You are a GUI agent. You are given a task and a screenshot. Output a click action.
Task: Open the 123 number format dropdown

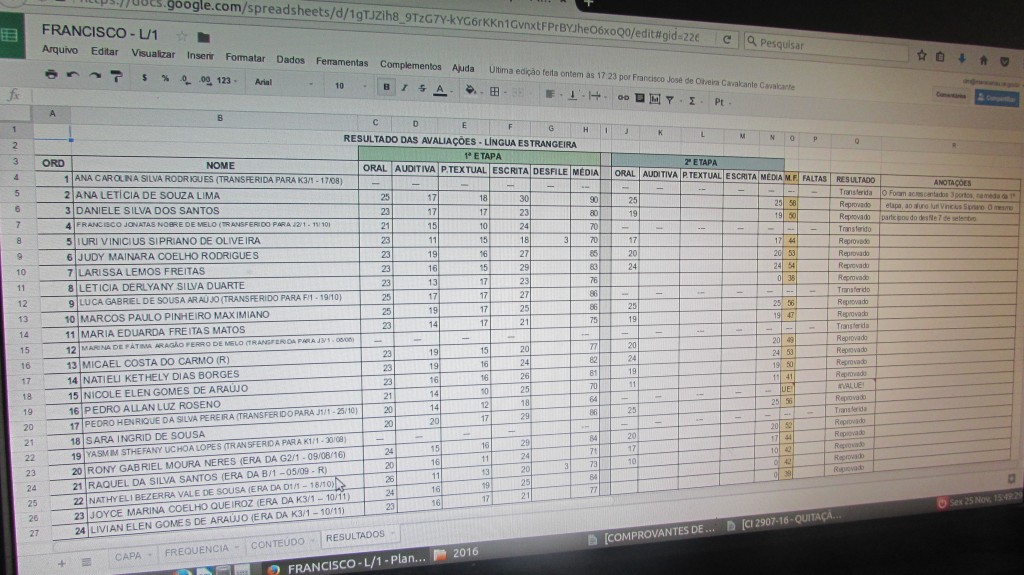coord(225,81)
